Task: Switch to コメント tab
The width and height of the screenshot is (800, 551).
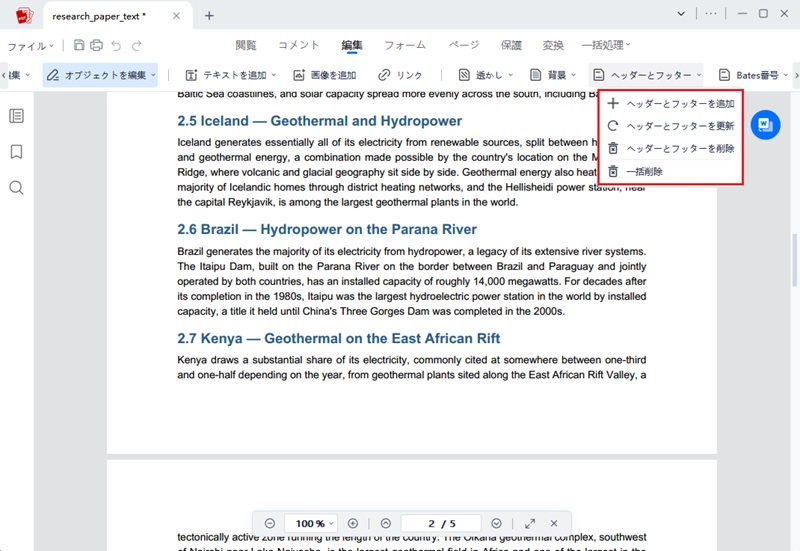Action: pos(298,45)
